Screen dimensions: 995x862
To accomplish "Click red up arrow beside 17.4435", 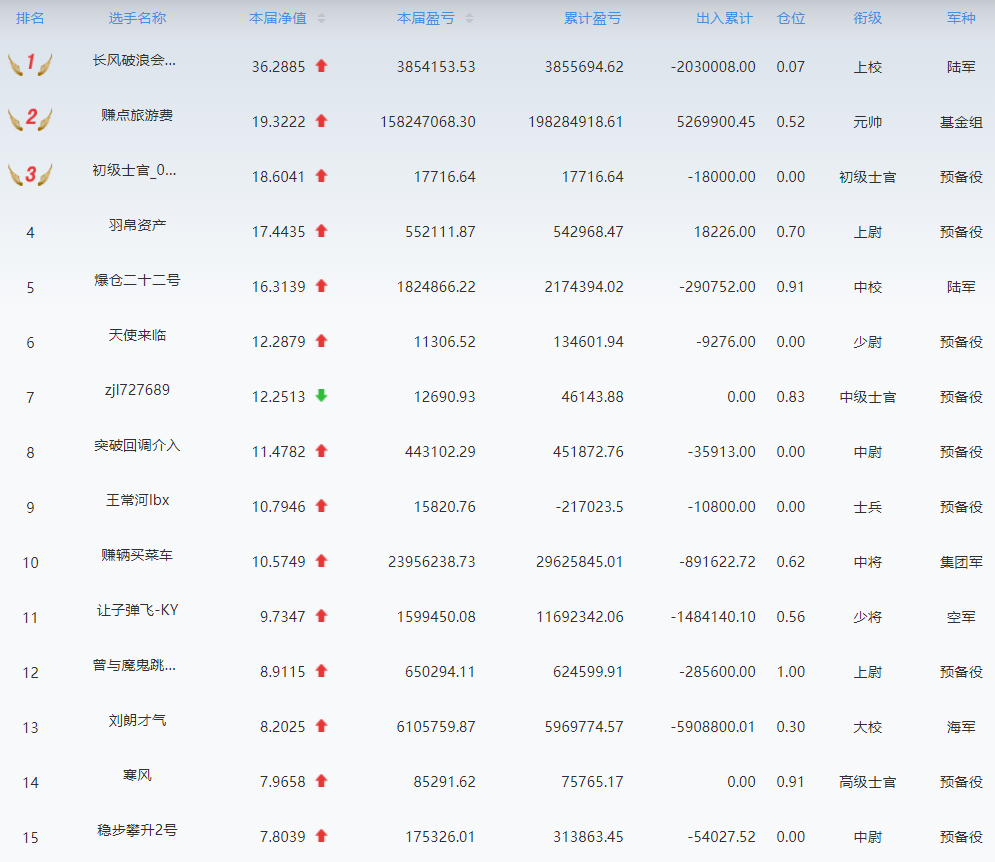I will click(x=321, y=231).
